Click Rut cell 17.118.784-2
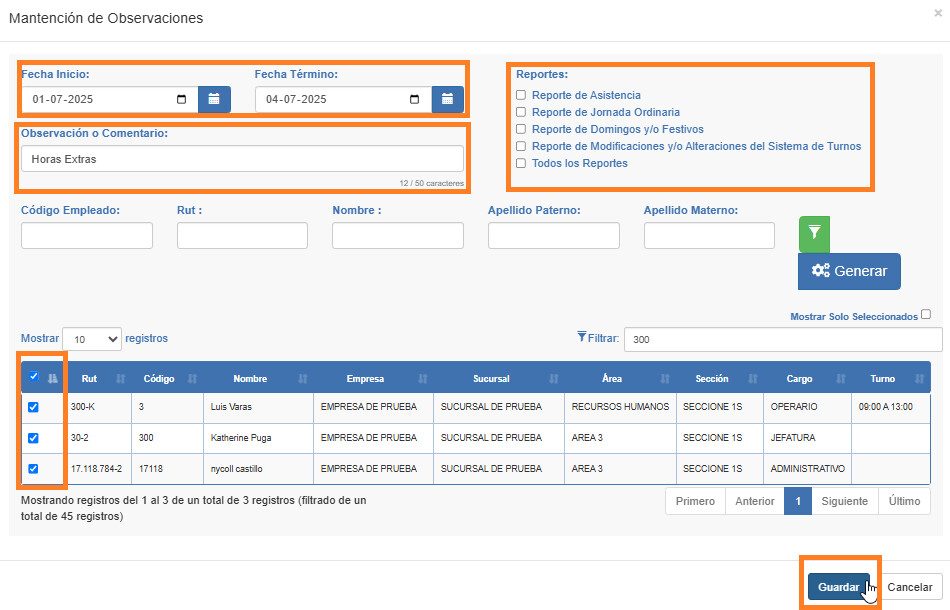 [99, 469]
